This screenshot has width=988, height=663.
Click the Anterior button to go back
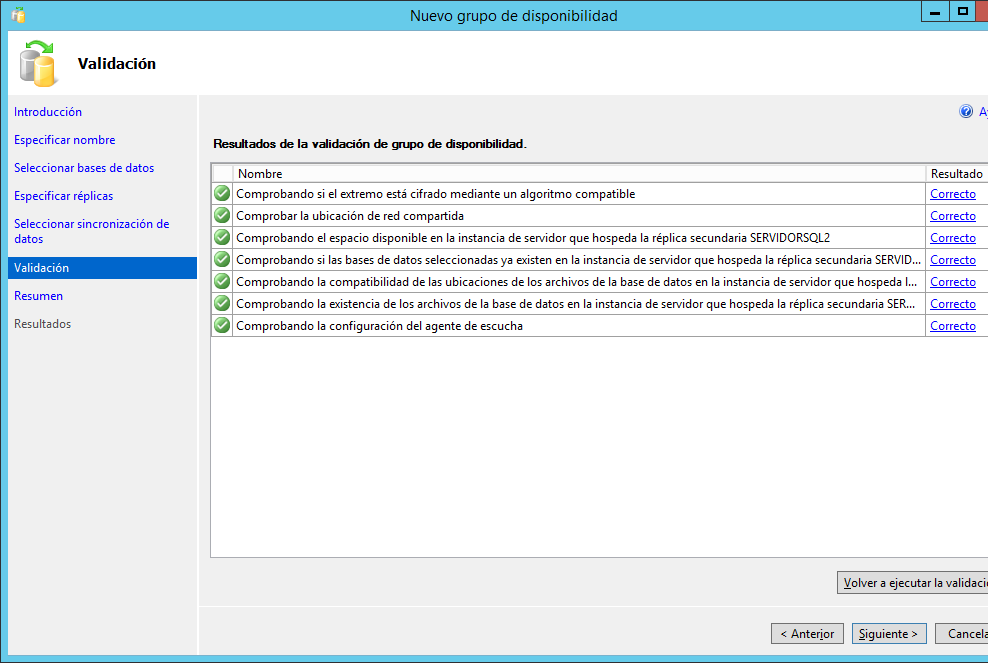806,633
